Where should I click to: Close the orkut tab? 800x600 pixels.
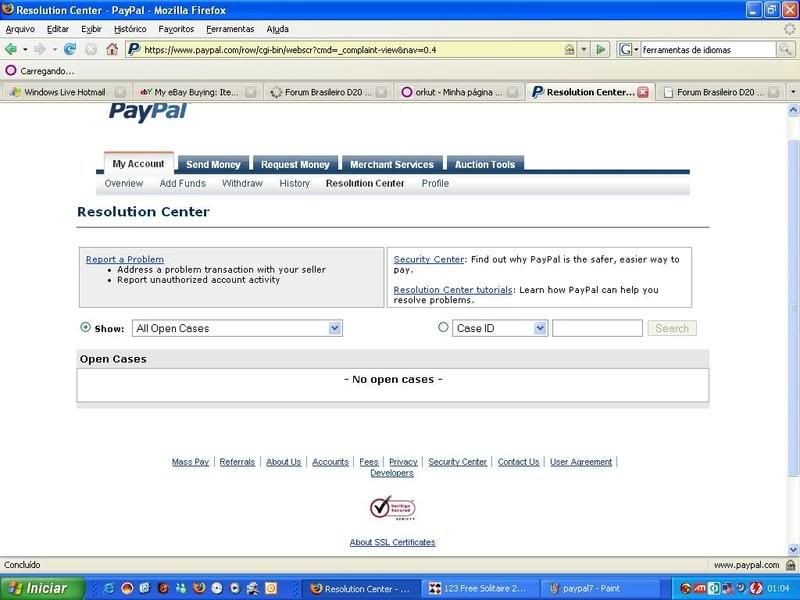(x=513, y=92)
